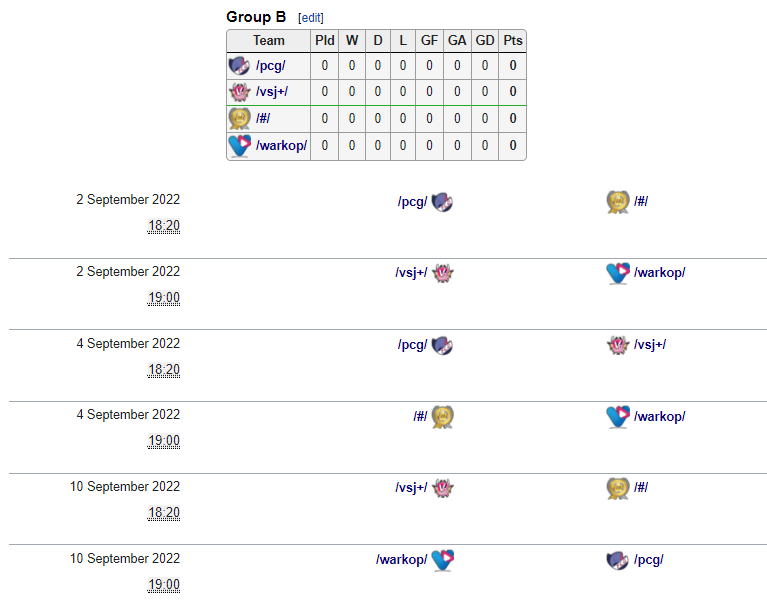Click /warkop/ icon in 10 September 19:00 match
The width and height of the screenshot is (767, 614).
(443, 560)
